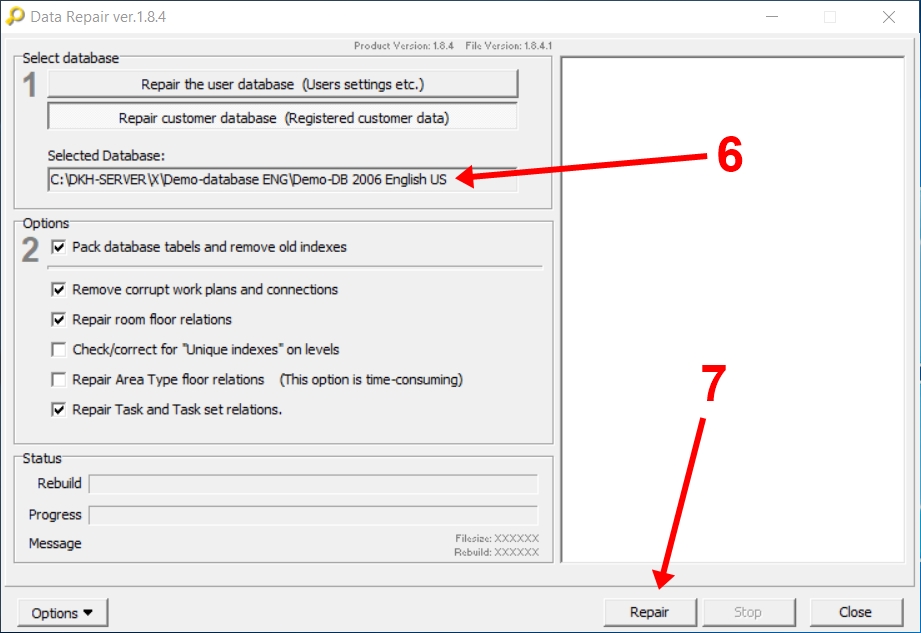The height and width of the screenshot is (633, 921).
Task: Enable Check/correct for Unique indexes on levels
Action: tap(58, 349)
